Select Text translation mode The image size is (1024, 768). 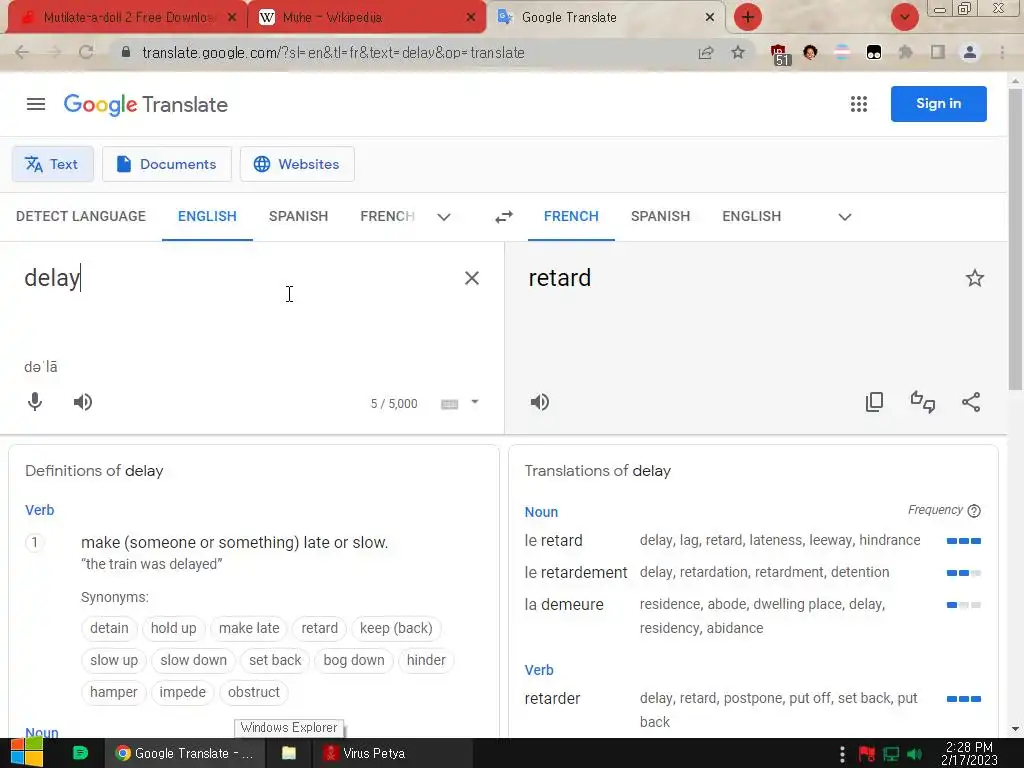[52, 164]
